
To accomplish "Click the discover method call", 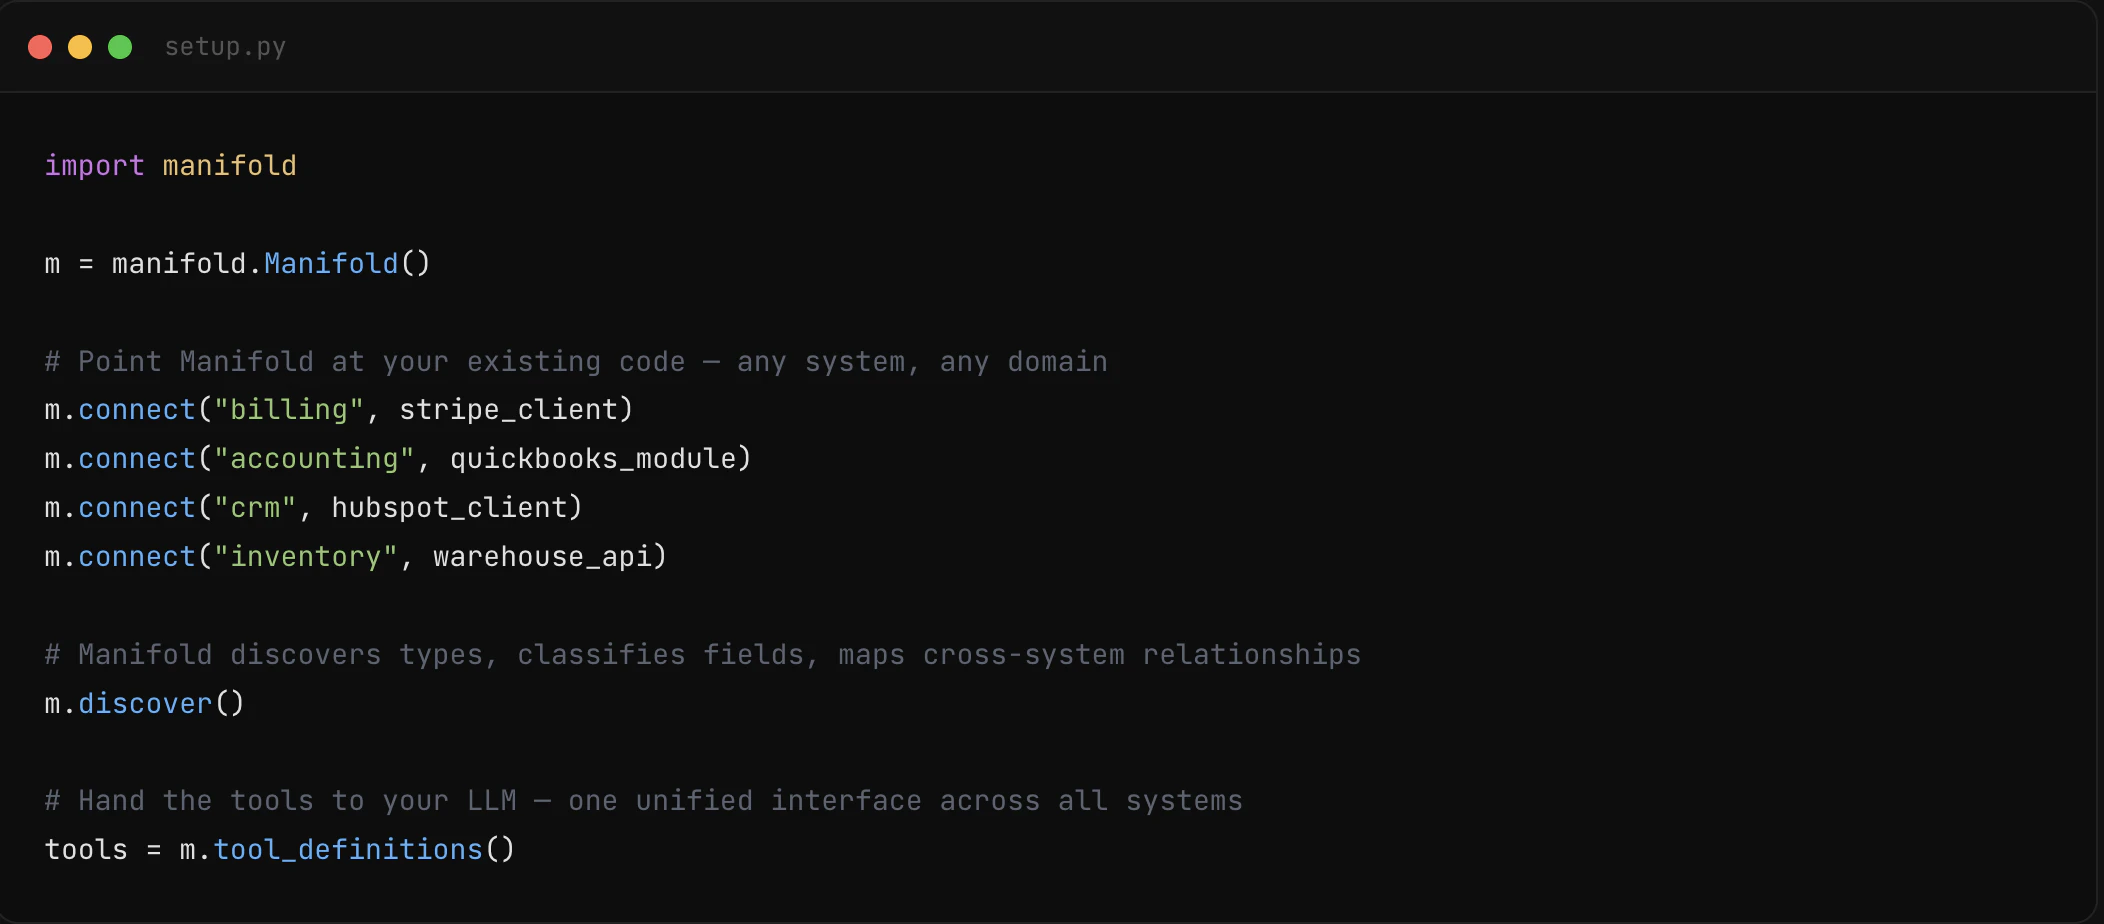I will tap(160, 704).
